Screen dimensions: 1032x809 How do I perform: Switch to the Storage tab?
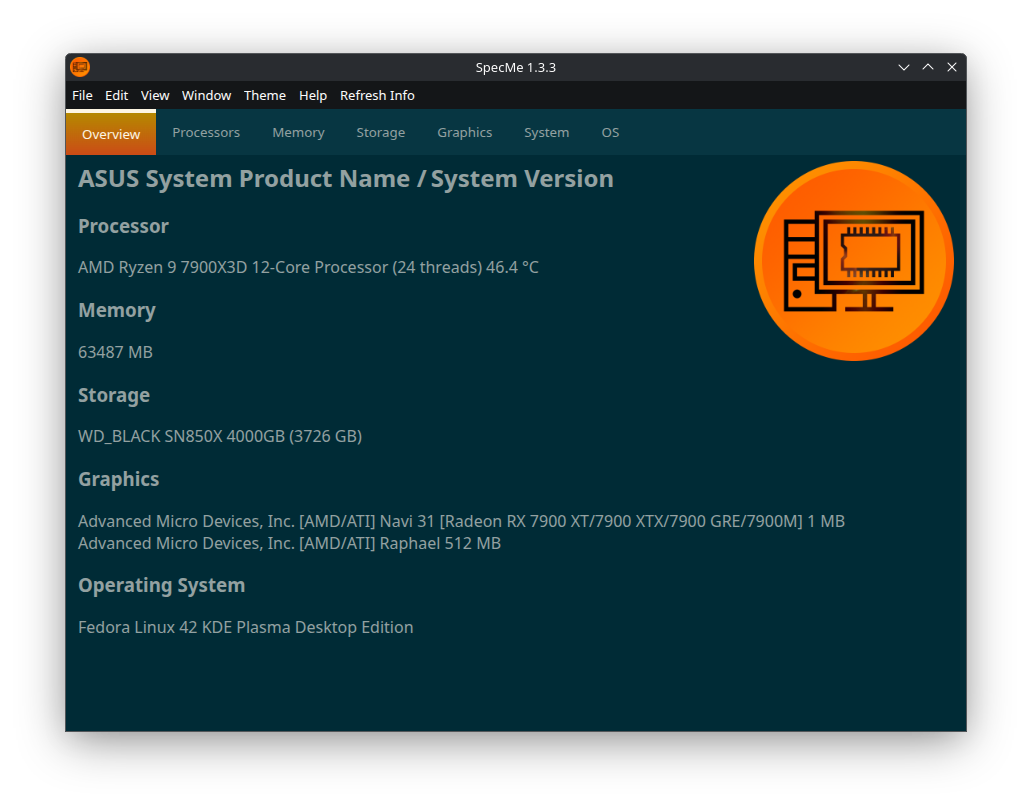coord(380,132)
